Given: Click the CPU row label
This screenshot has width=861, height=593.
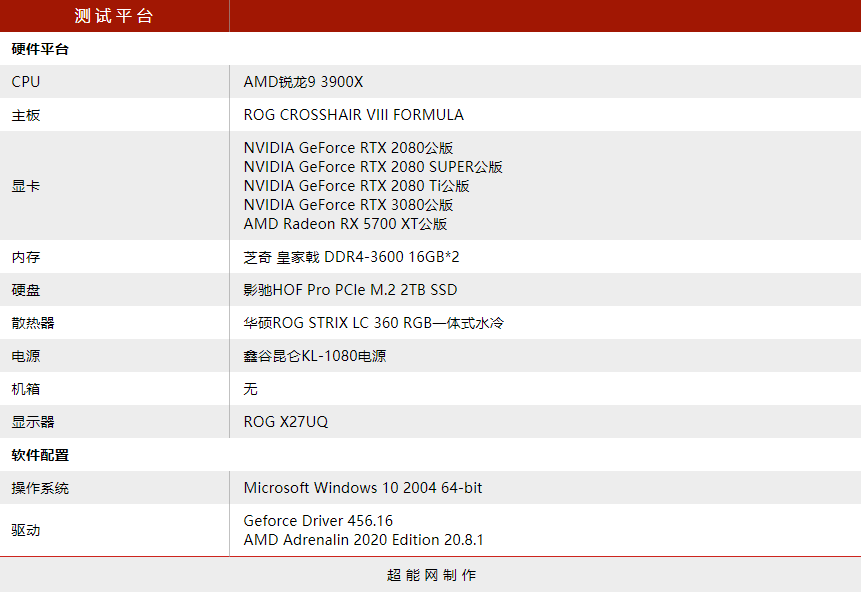Looking at the screenshot, I should [x=20, y=81].
